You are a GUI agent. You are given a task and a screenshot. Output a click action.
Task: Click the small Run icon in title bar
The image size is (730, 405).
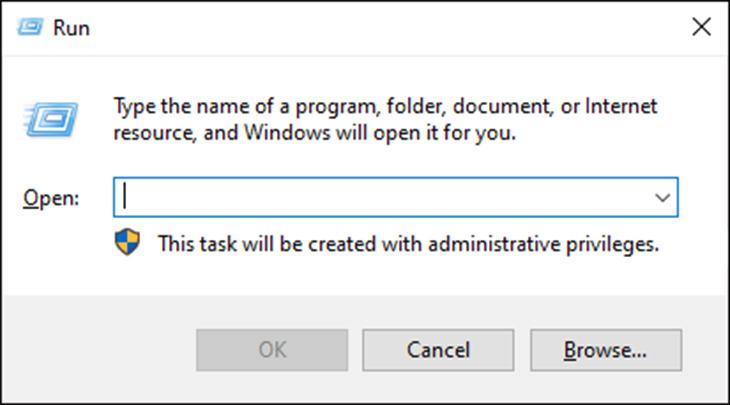click(30, 27)
